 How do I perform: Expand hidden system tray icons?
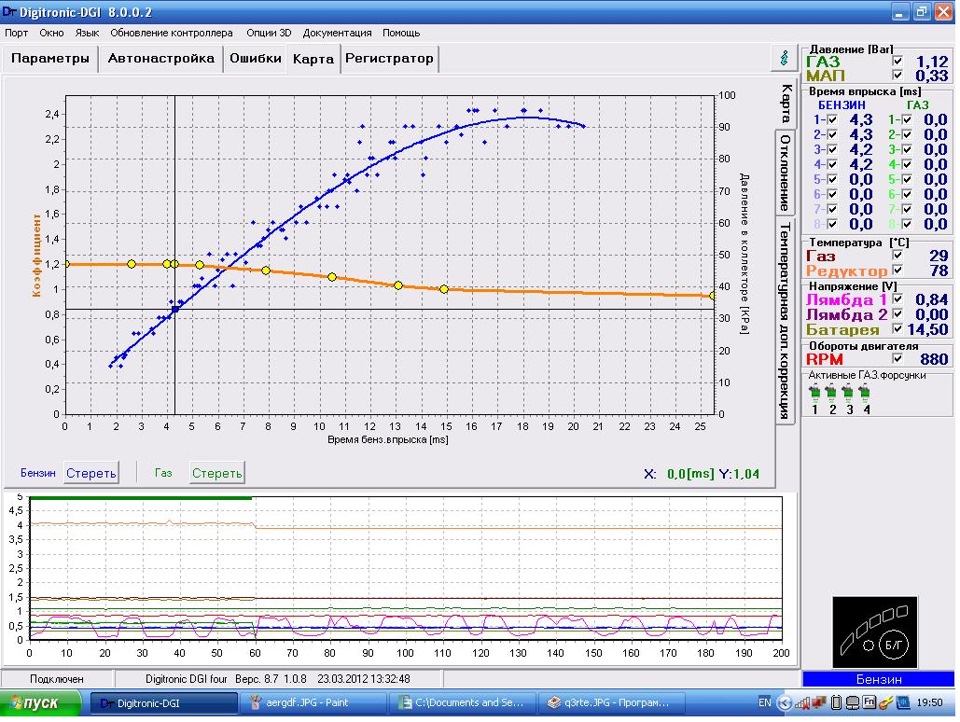tap(786, 702)
